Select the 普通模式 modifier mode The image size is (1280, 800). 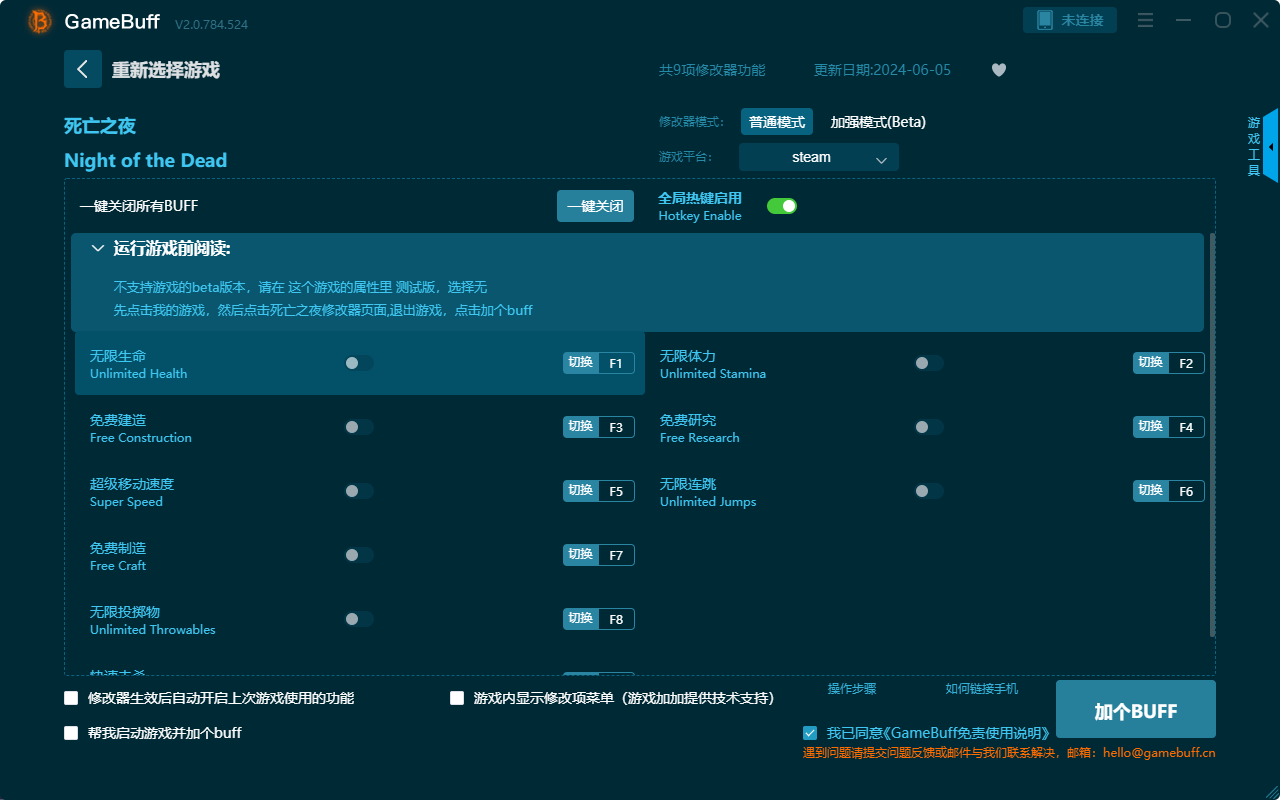777,121
